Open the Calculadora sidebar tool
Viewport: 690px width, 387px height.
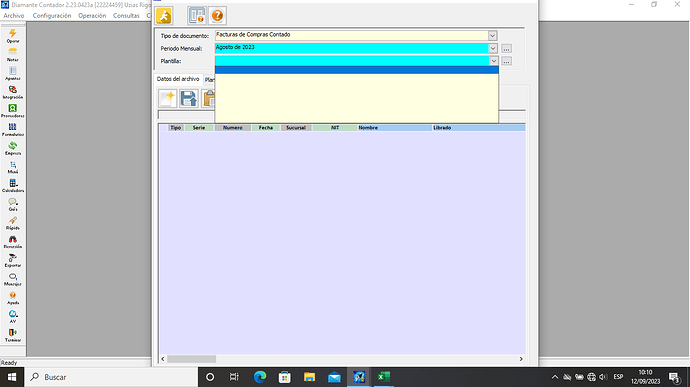click(x=13, y=185)
